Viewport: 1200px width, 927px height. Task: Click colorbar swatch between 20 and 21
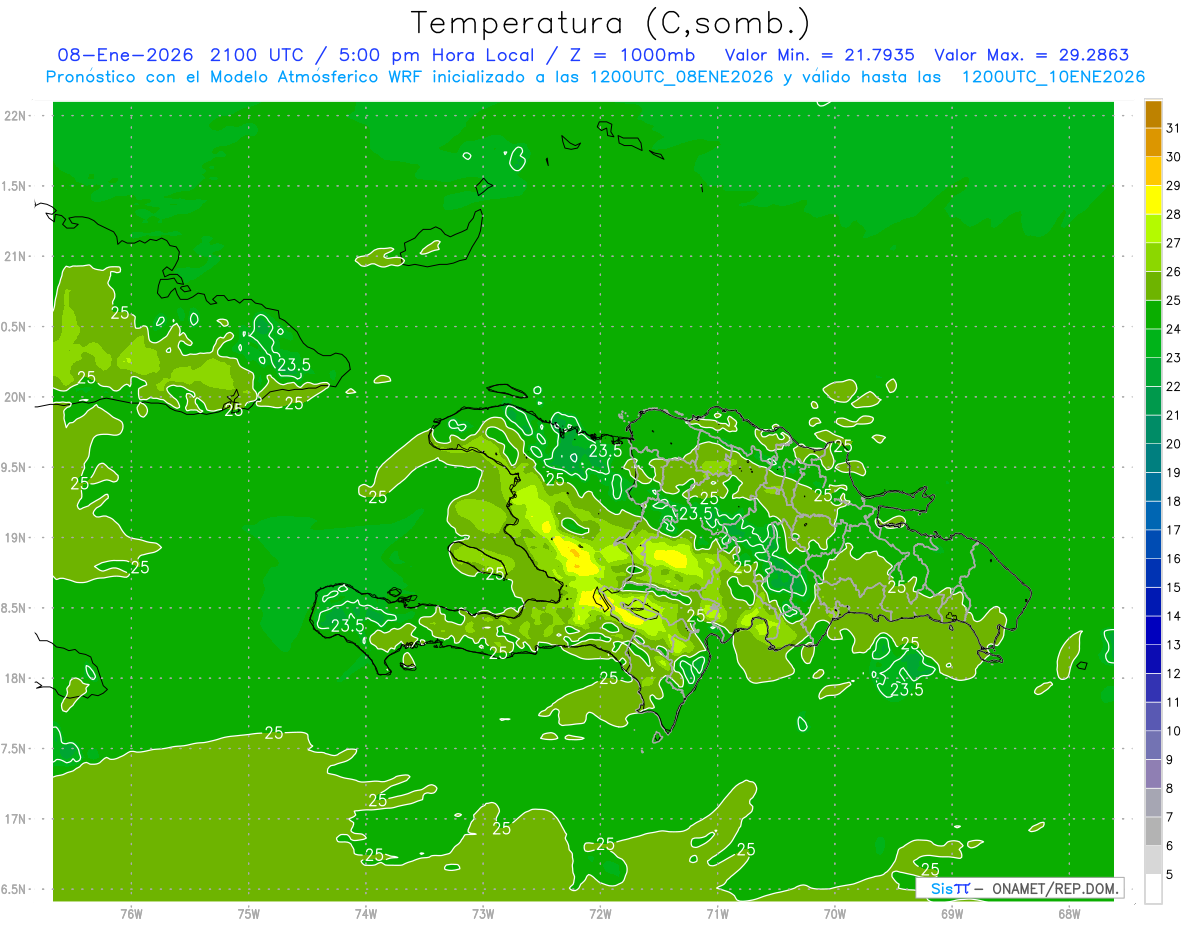1153,430
